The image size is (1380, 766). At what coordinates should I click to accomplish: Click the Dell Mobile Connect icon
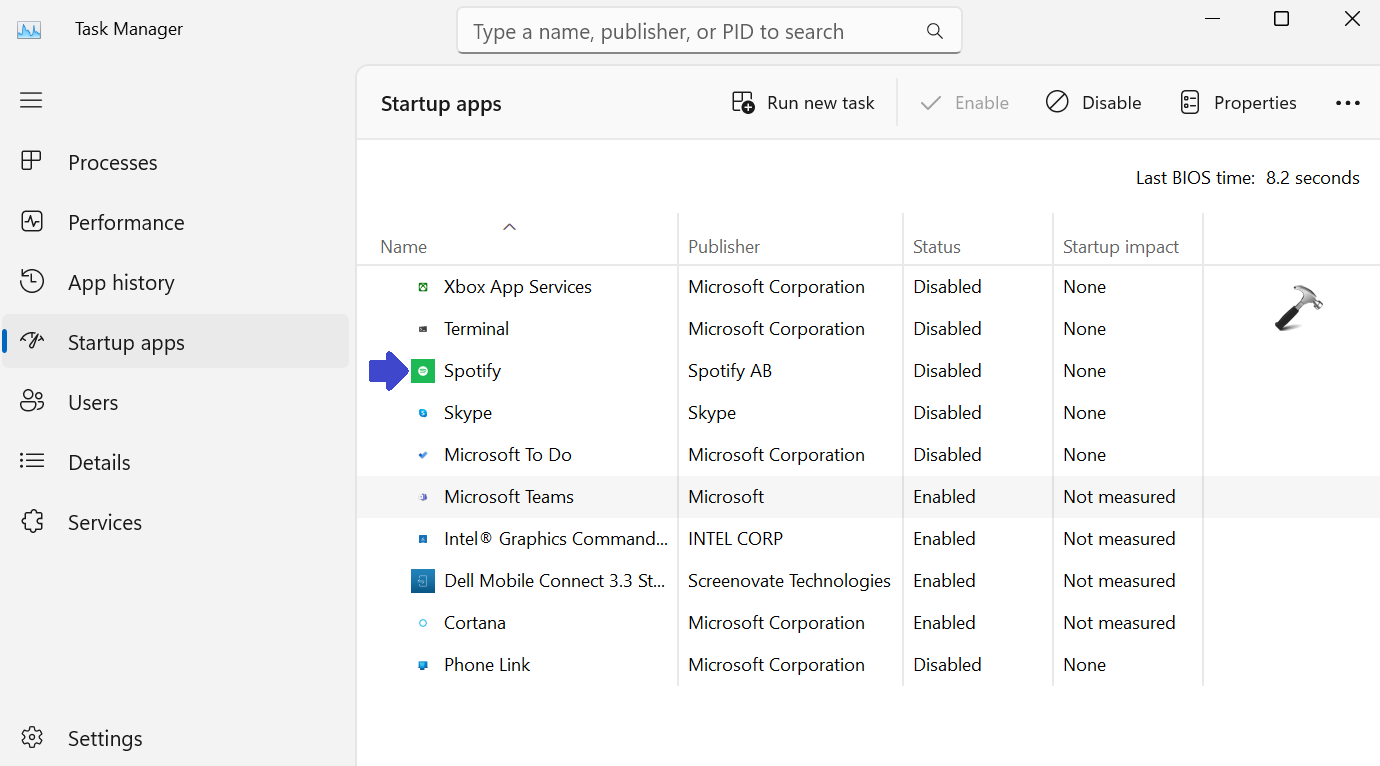[423, 581]
